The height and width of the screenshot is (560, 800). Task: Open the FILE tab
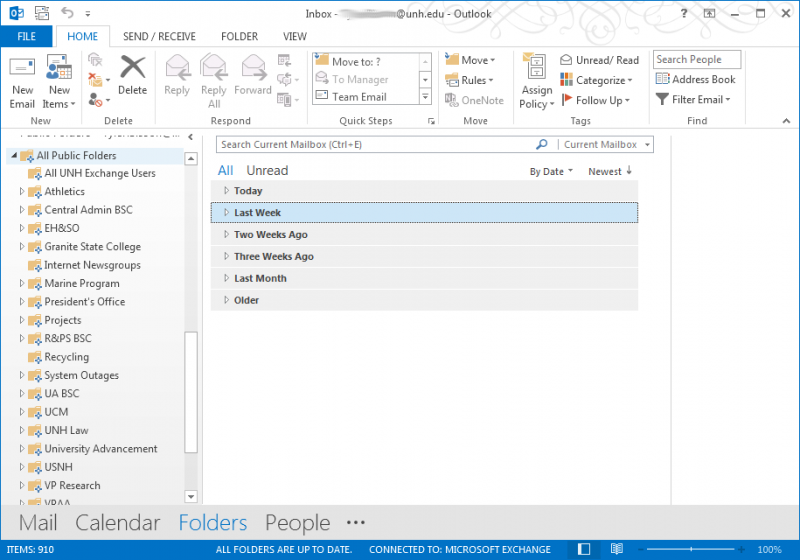click(x=27, y=36)
